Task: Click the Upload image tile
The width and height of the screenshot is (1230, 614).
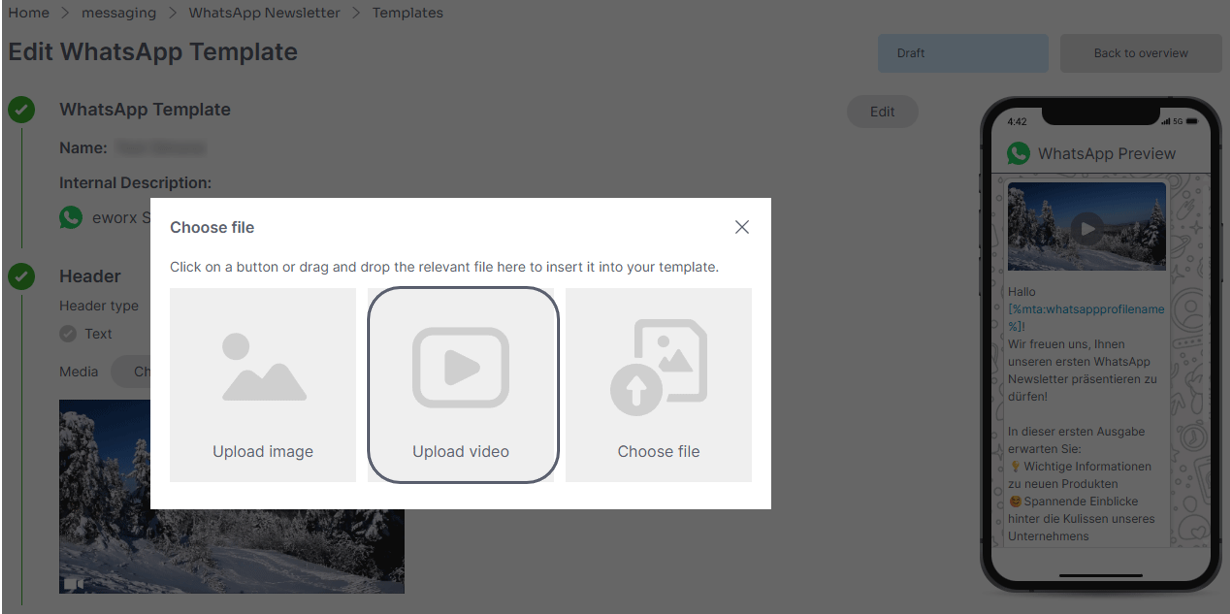Action: coord(263,385)
